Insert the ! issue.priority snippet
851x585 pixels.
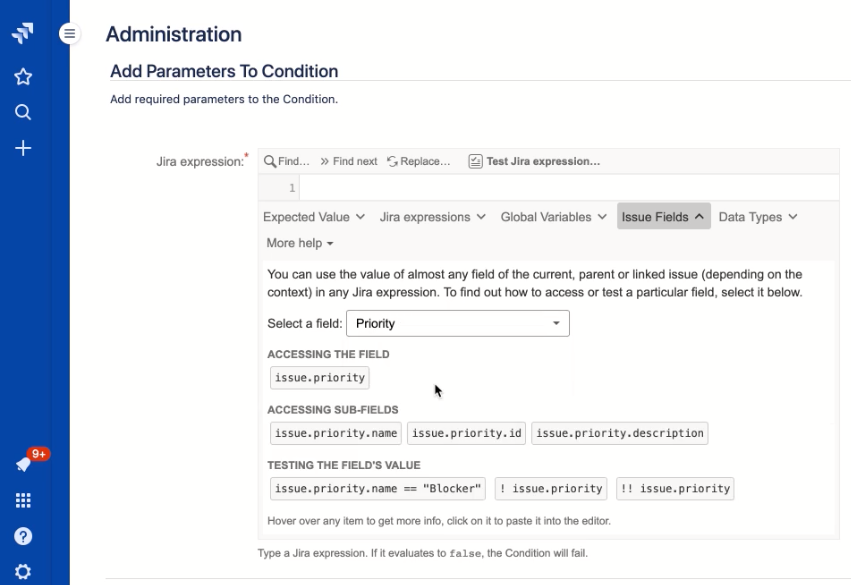(x=551, y=488)
